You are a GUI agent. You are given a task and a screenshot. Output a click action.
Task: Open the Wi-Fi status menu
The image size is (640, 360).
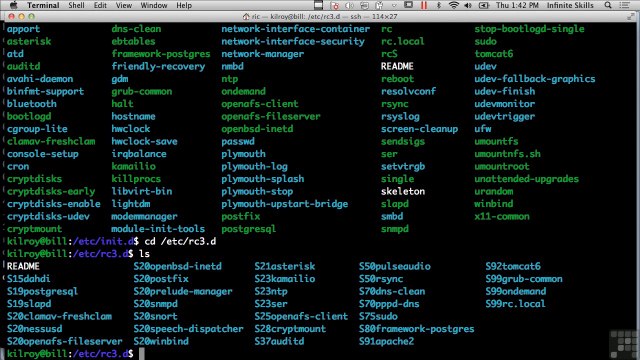(x=453, y=5)
